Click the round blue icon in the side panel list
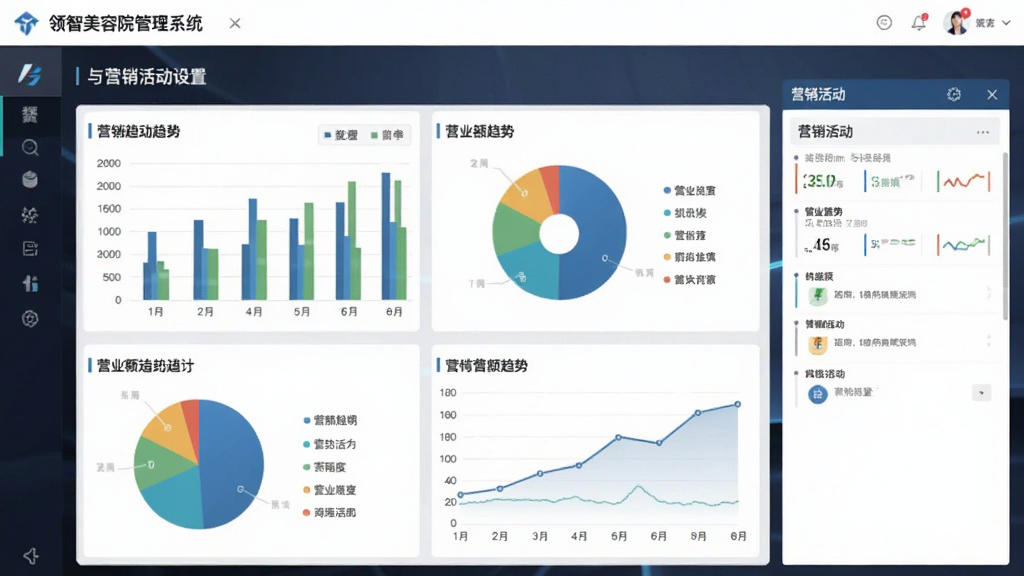1024x576 pixels. point(818,394)
